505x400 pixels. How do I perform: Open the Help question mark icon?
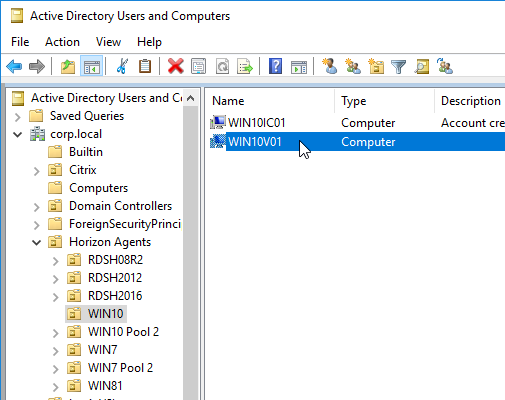275,66
